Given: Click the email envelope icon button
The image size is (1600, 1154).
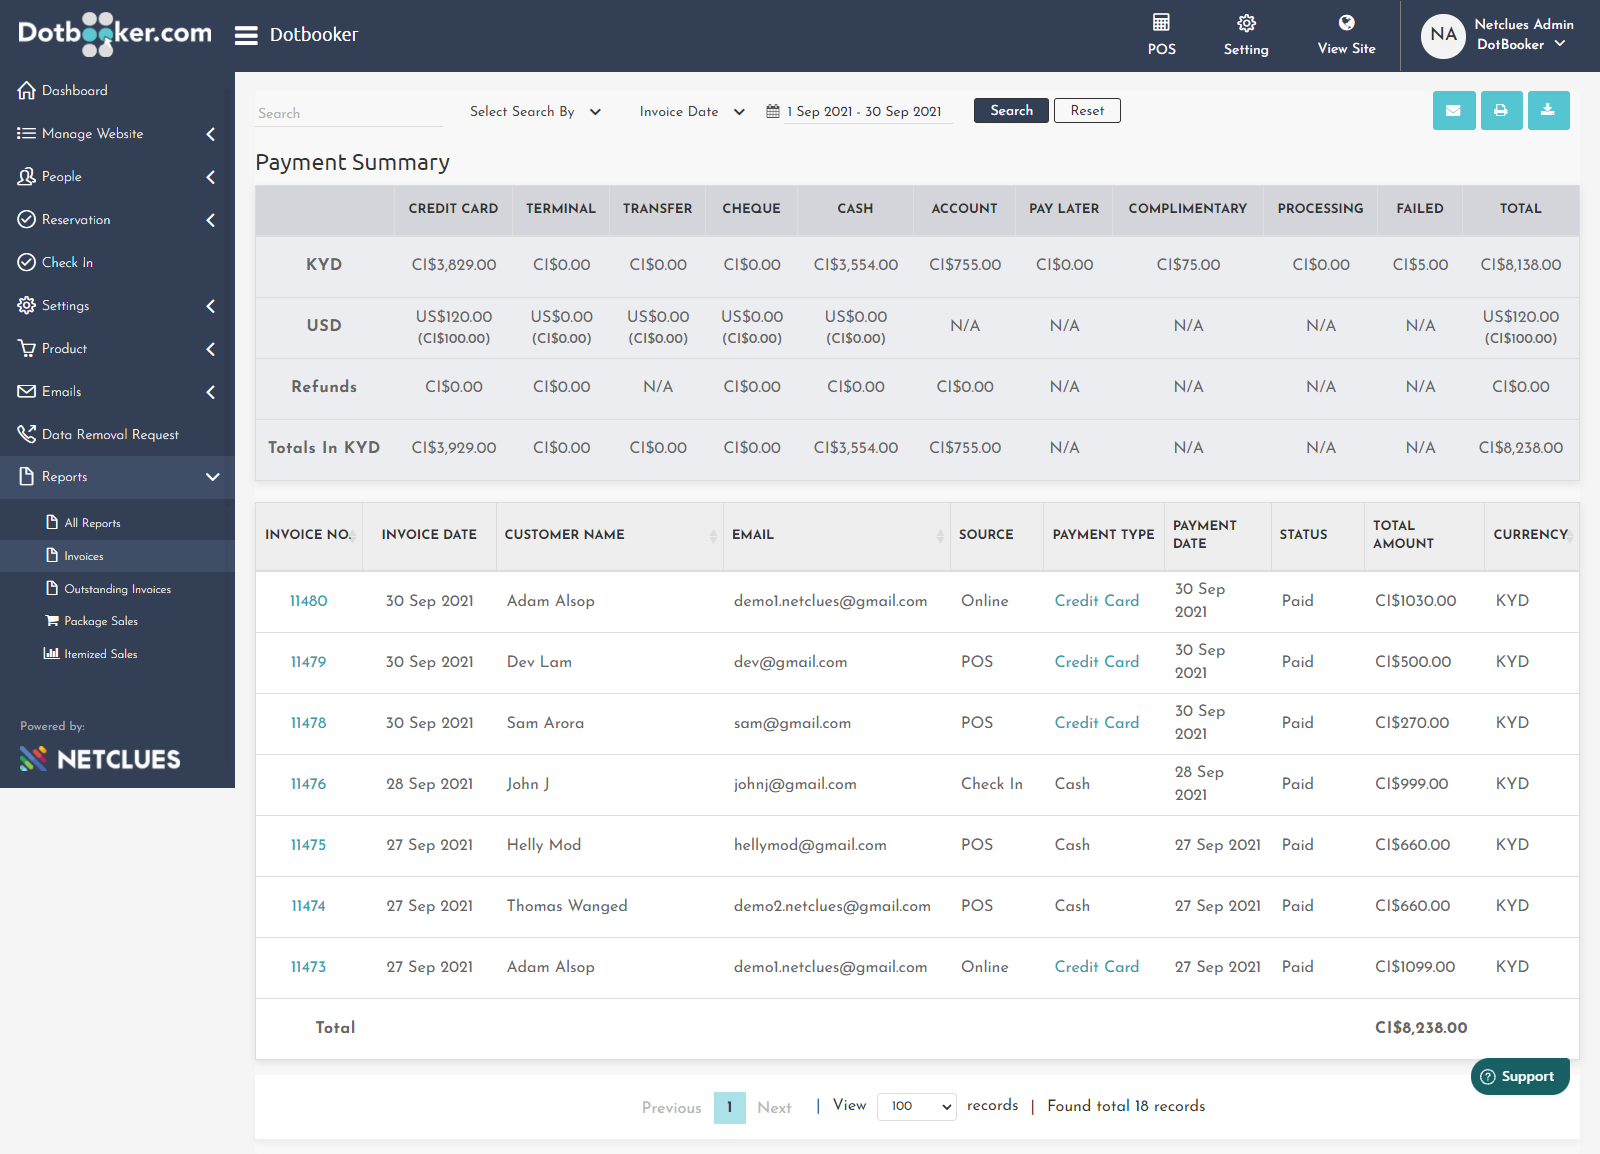Looking at the screenshot, I should pos(1454,111).
